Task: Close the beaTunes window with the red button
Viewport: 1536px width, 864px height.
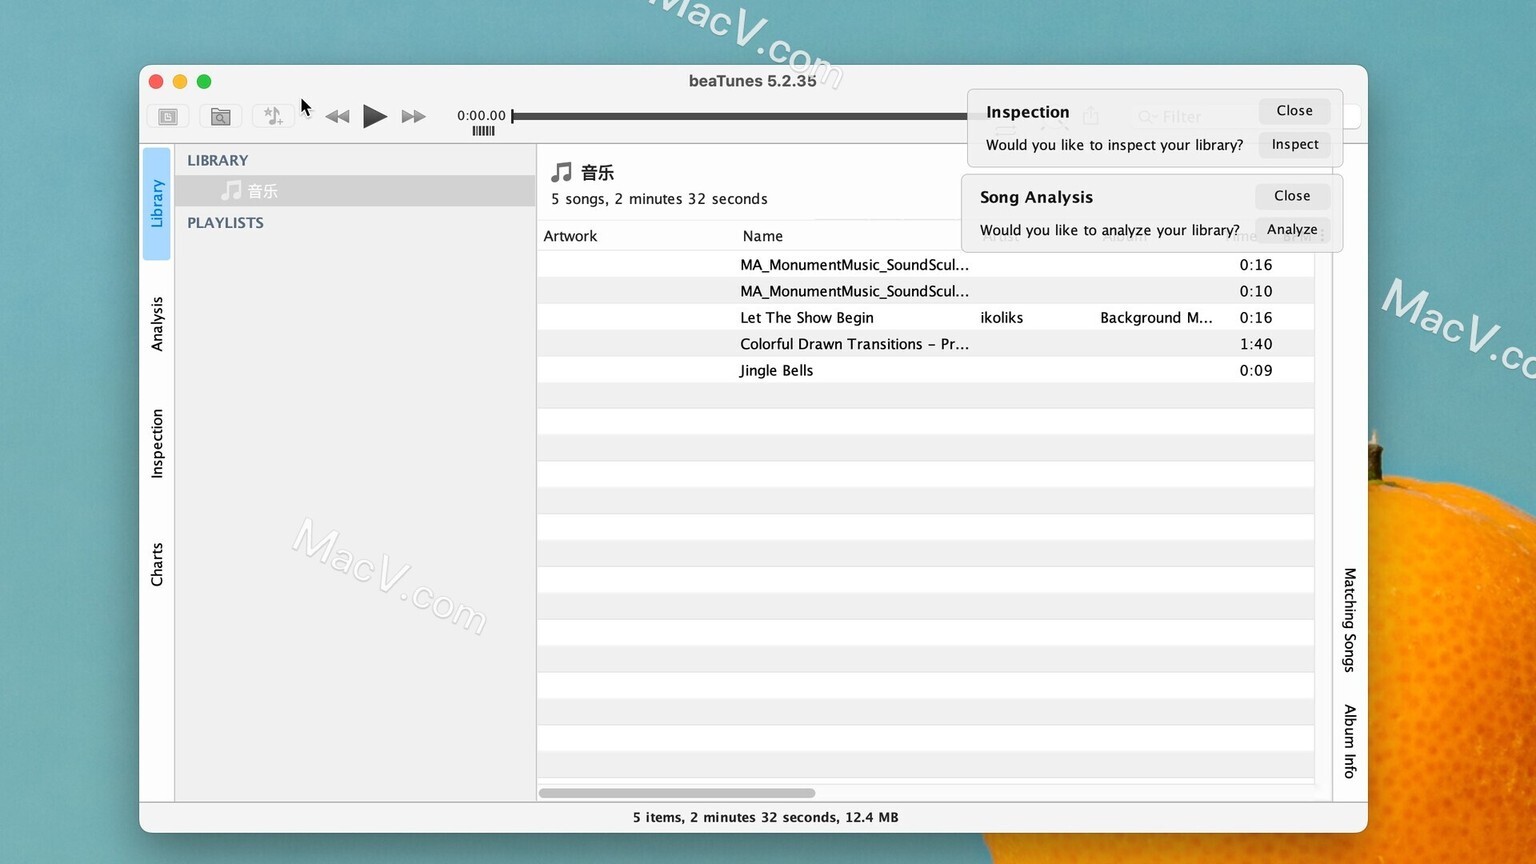Action: click(156, 82)
